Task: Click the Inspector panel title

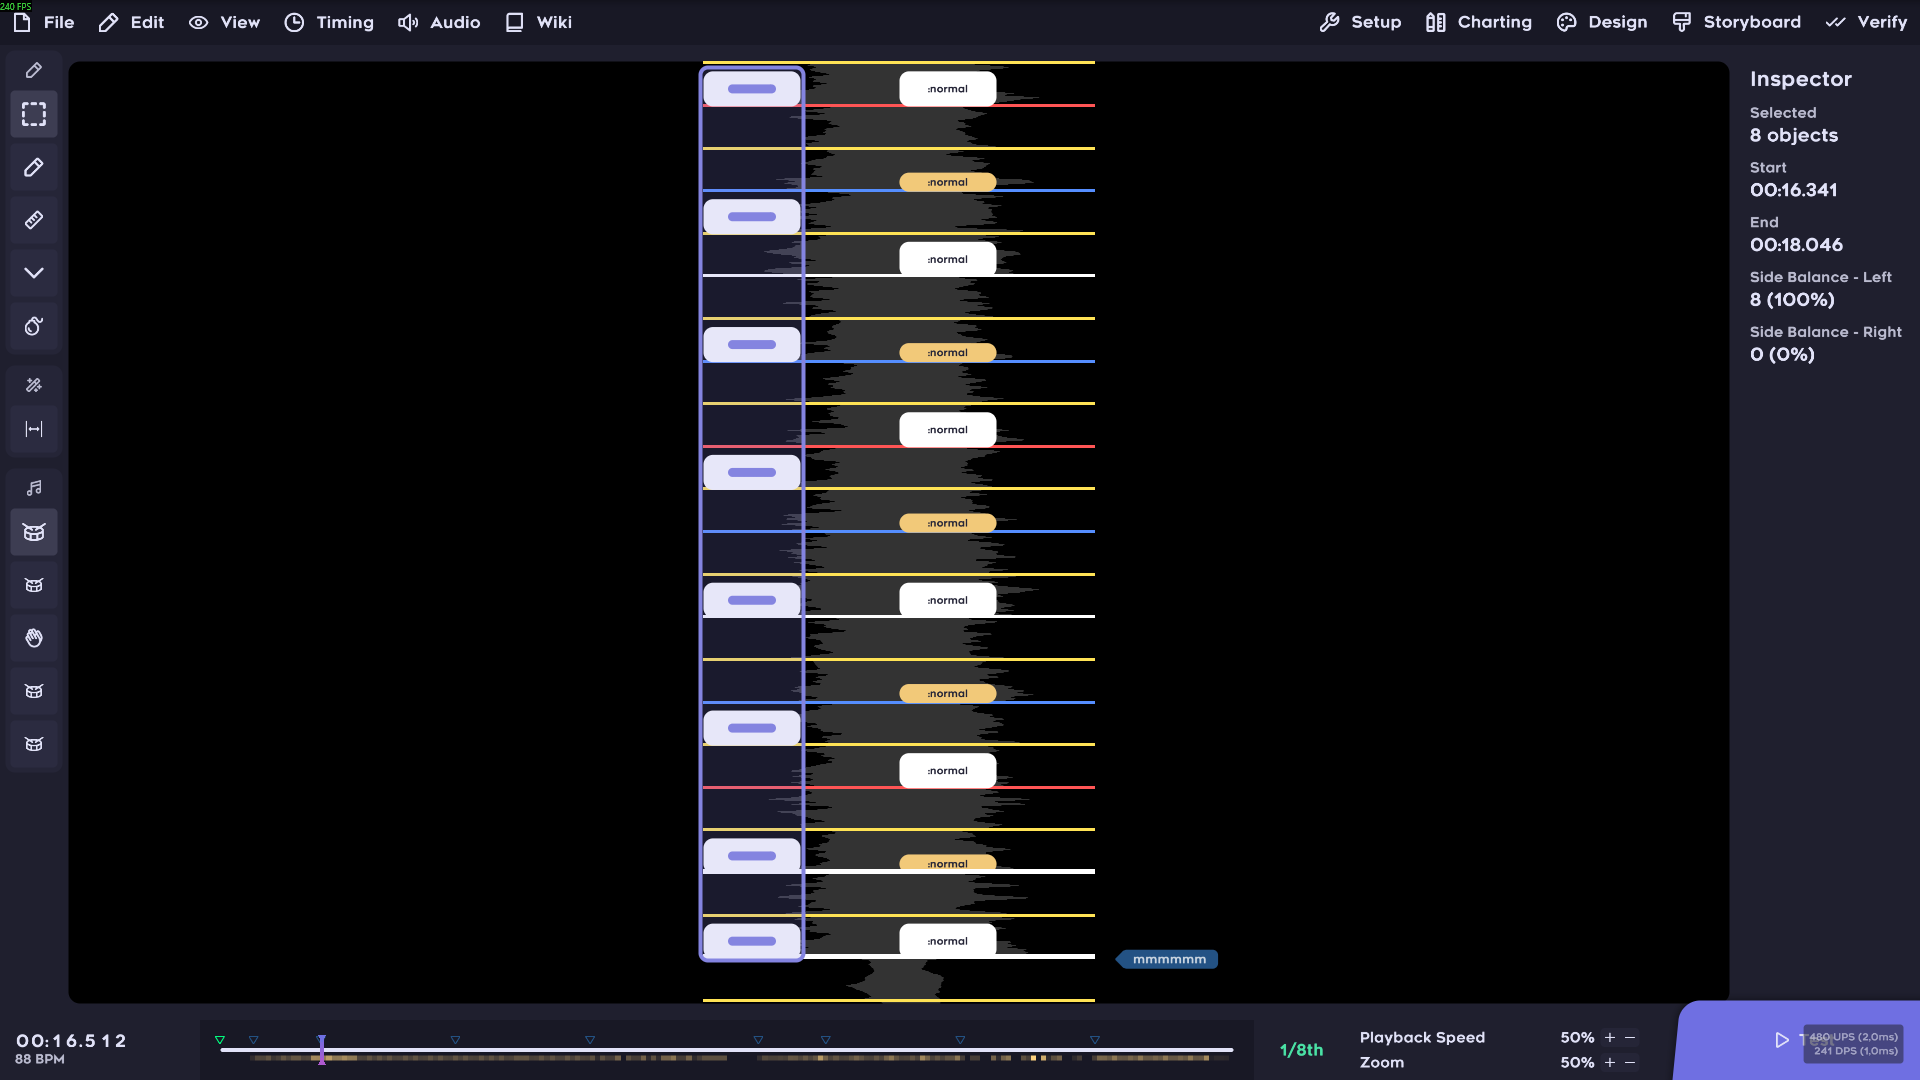Action: (1801, 79)
